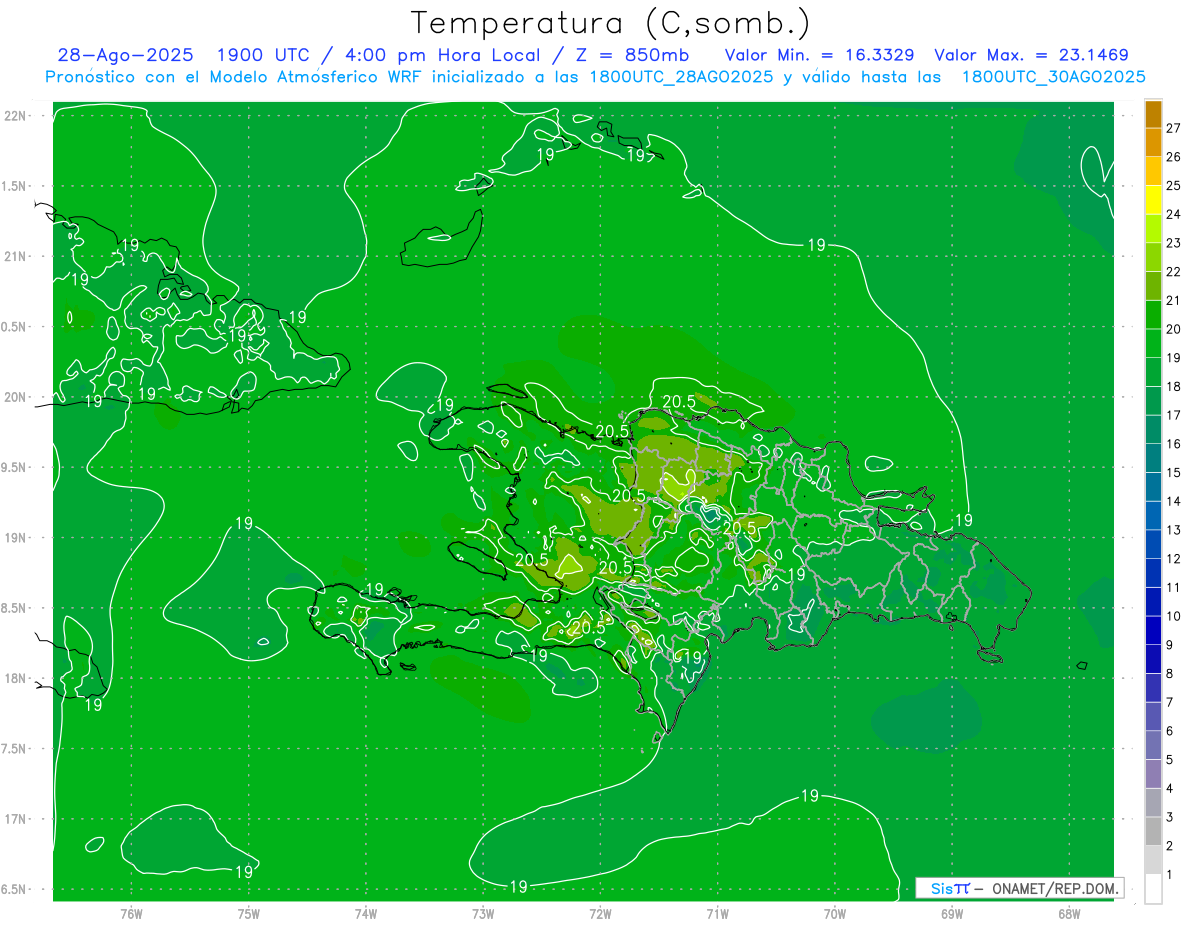This screenshot has width=1200, height=927.
Task: Click the legend value "27"
Action: (1173, 128)
